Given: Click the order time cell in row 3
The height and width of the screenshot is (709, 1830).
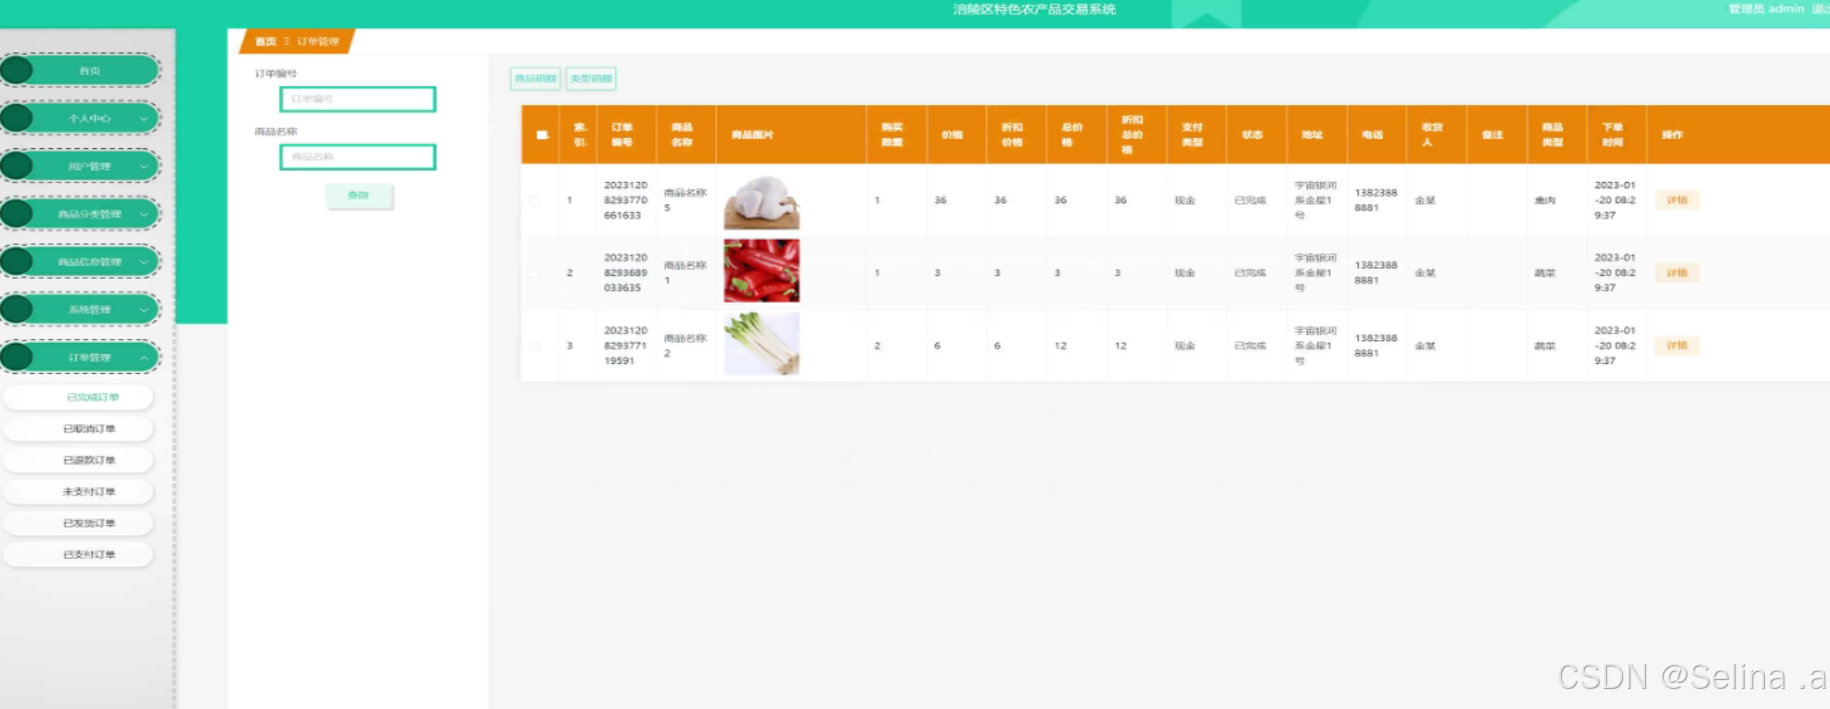Looking at the screenshot, I should pos(1615,346).
